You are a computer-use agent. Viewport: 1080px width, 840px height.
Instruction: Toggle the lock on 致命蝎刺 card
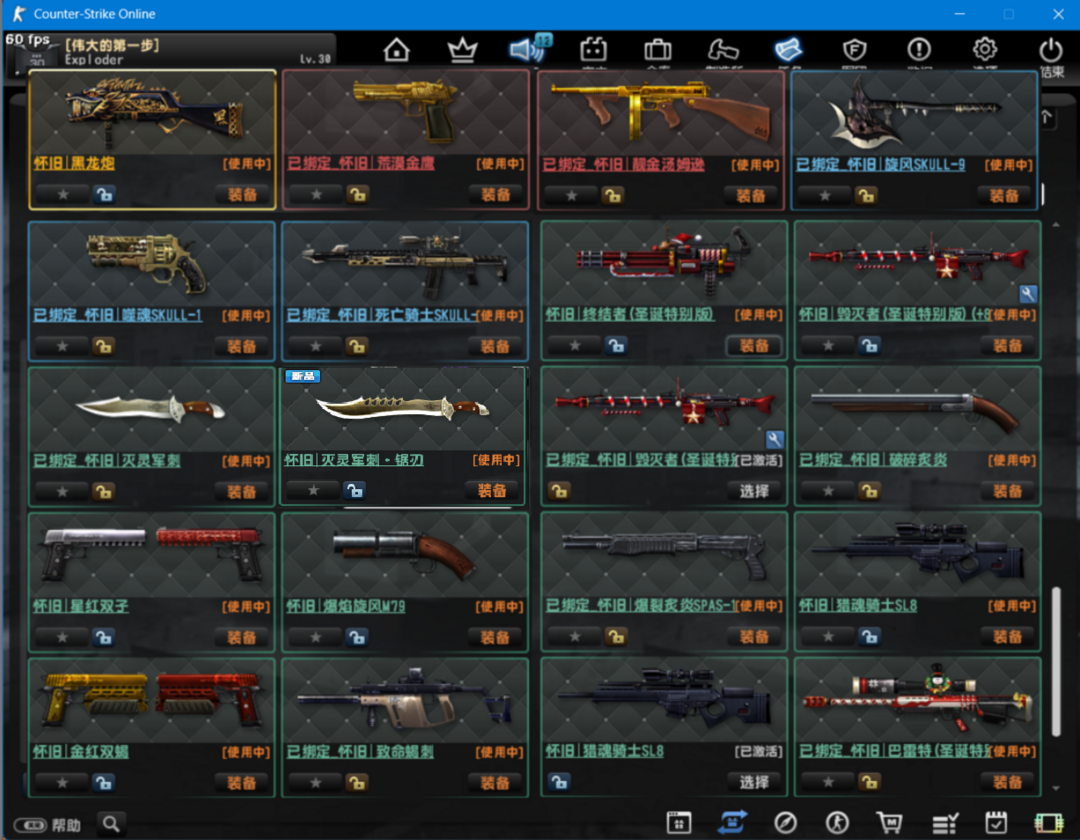[357, 783]
